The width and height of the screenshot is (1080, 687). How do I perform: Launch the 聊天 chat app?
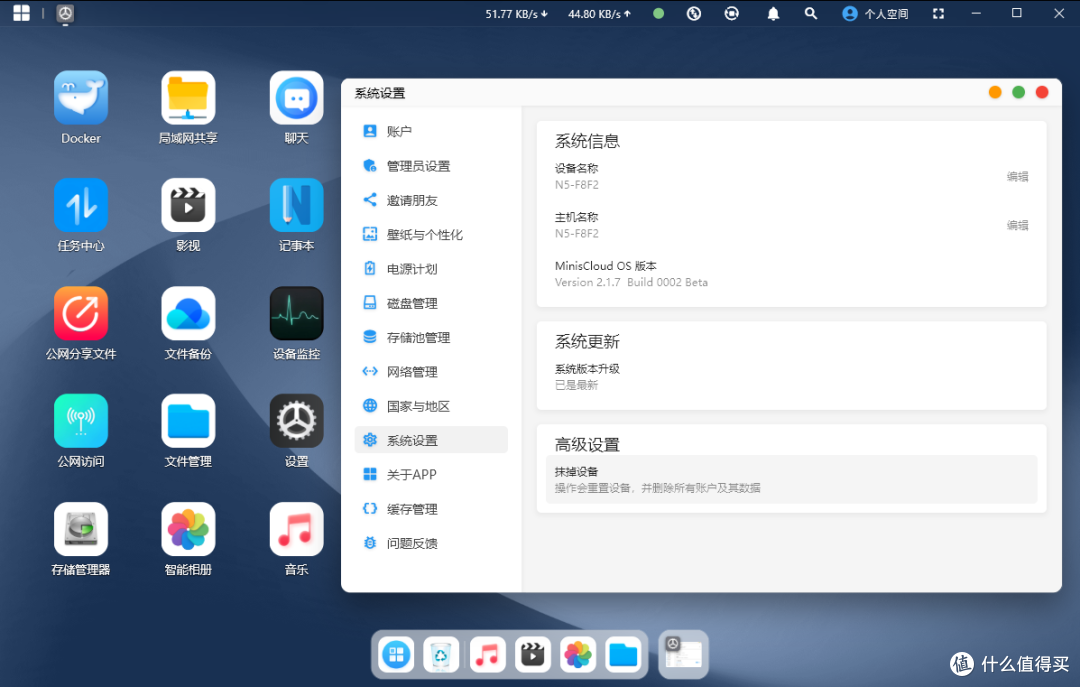[x=296, y=98]
